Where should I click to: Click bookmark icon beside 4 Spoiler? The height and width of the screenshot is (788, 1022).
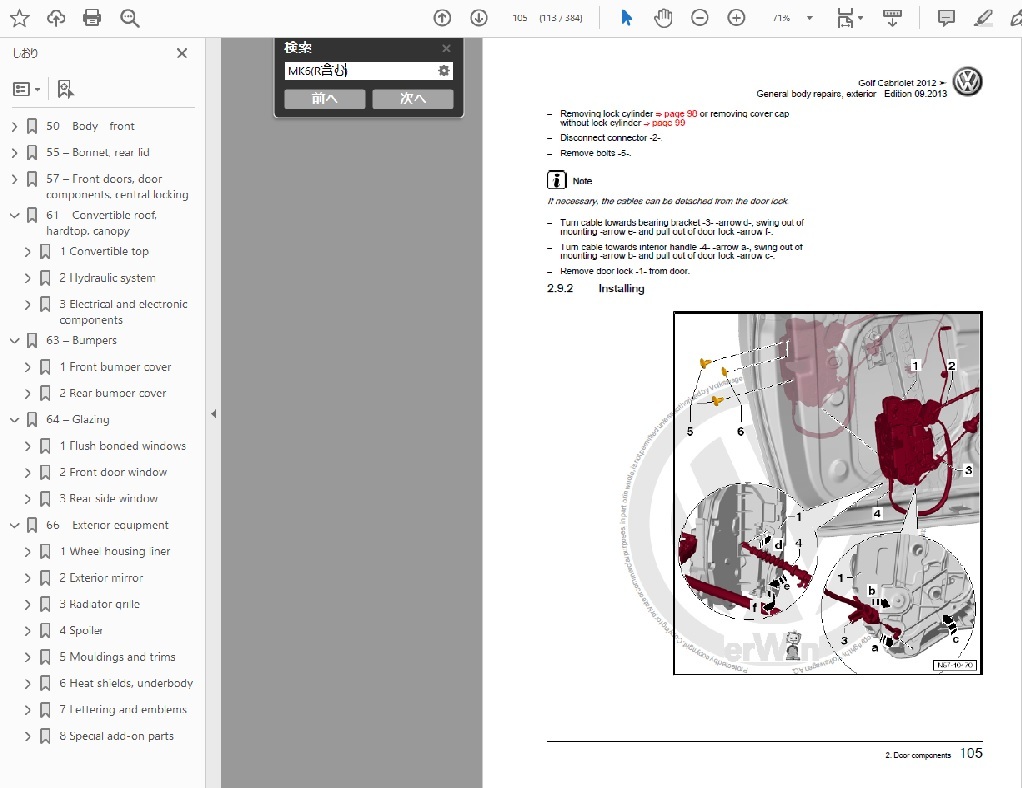click(x=45, y=630)
